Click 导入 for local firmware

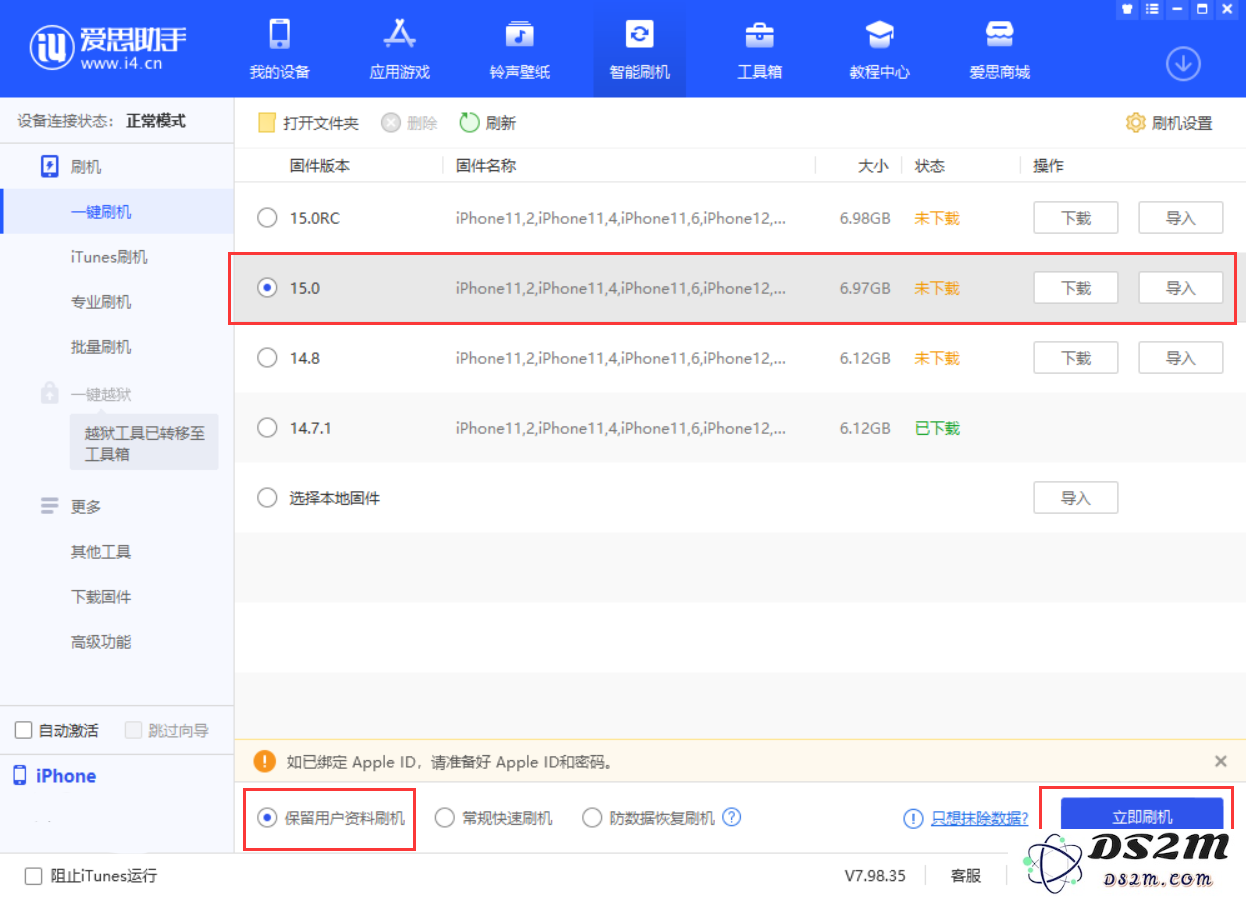coord(1075,498)
